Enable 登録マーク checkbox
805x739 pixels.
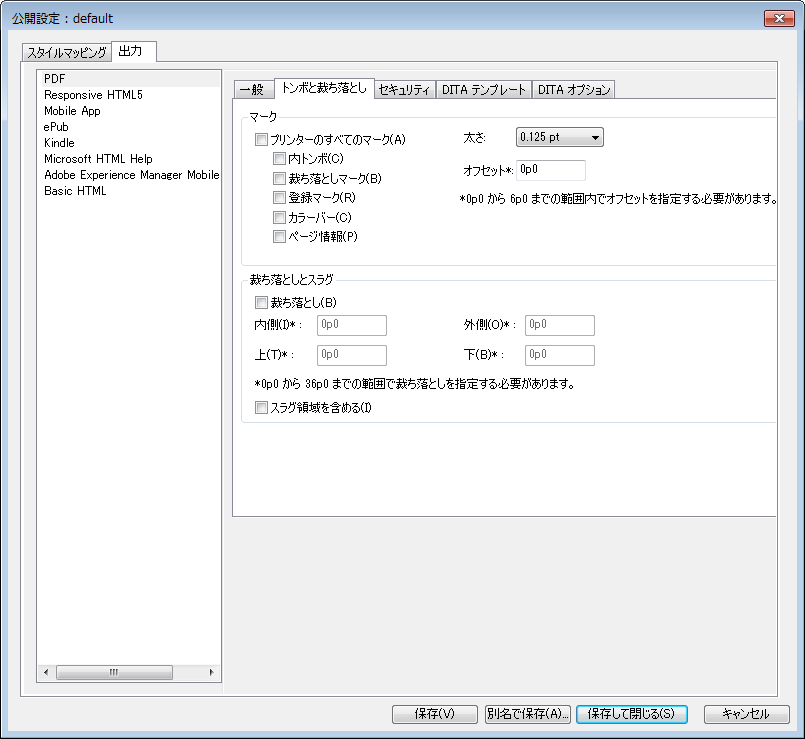280,198
